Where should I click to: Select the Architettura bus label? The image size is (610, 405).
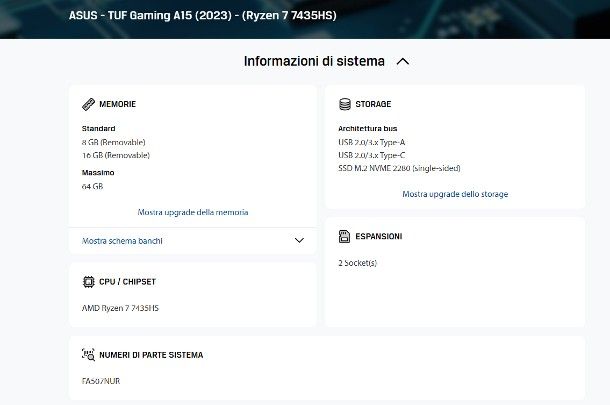(x=368, y=128)
